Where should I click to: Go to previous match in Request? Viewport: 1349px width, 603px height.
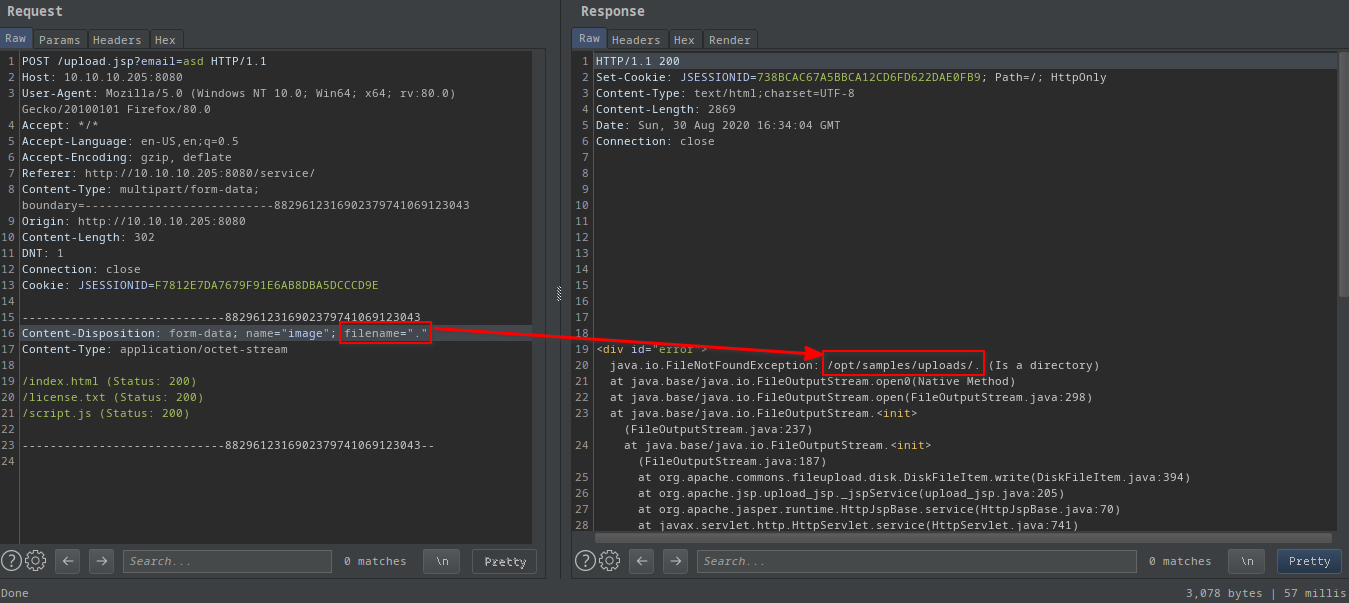pyautogui.click(x=67, y=561)
